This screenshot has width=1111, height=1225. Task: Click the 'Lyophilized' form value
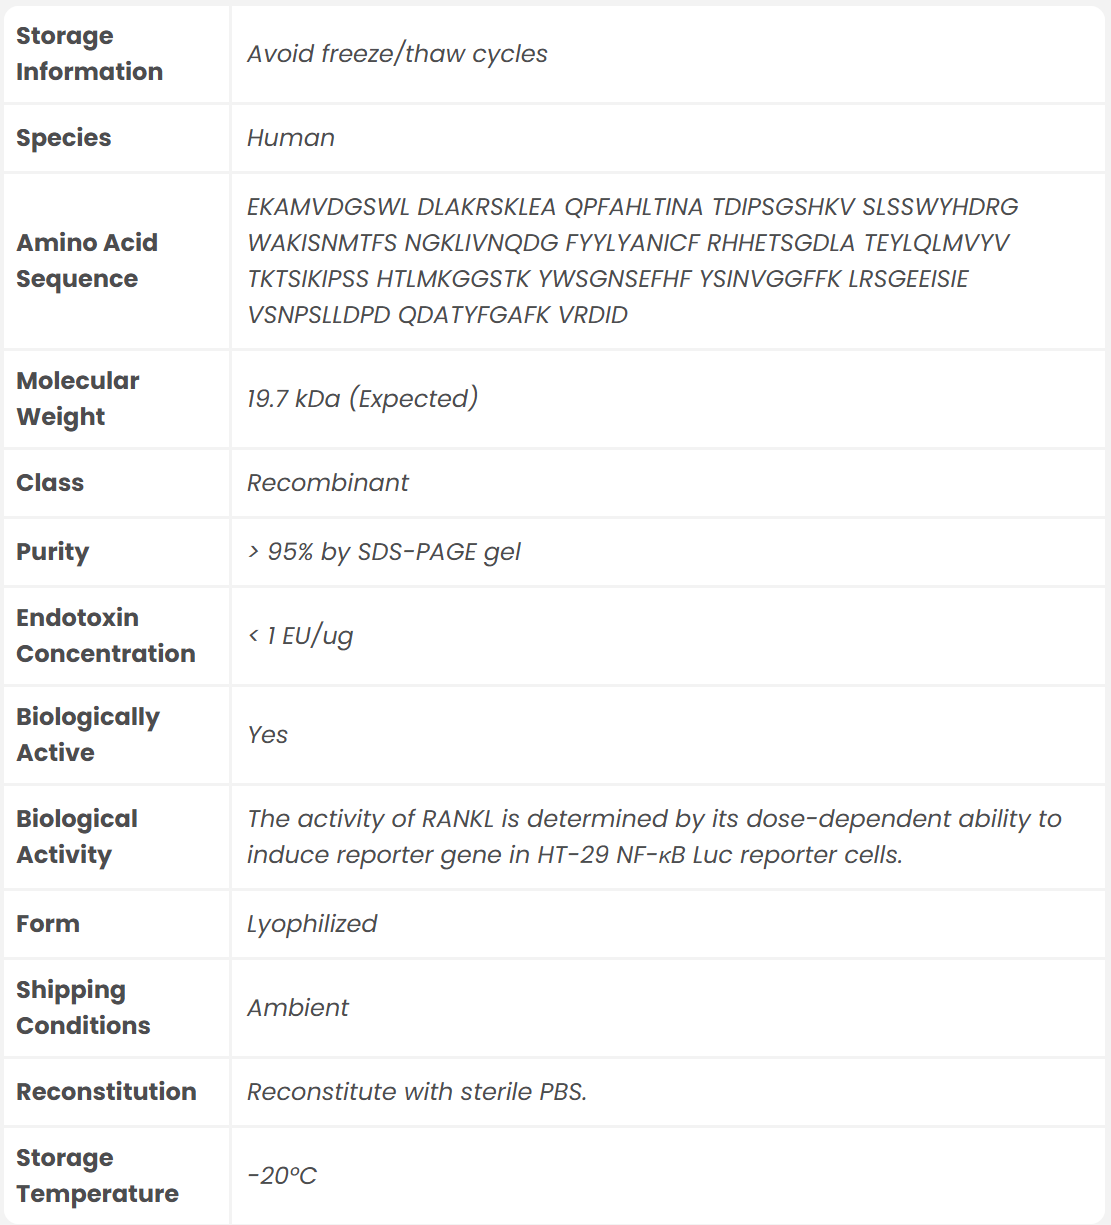point(312,924)
